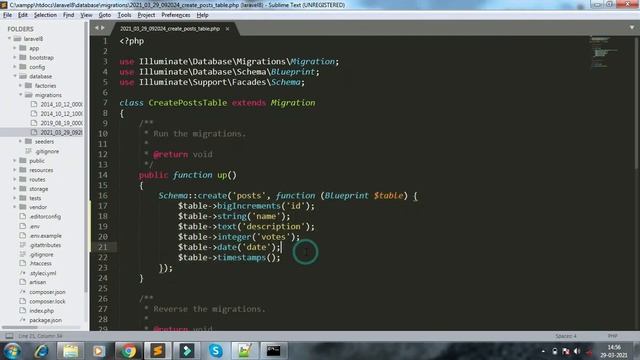Viewport: 640px width, 360px height.
Task: Open the View menu
Action: (x=86, y=15)
